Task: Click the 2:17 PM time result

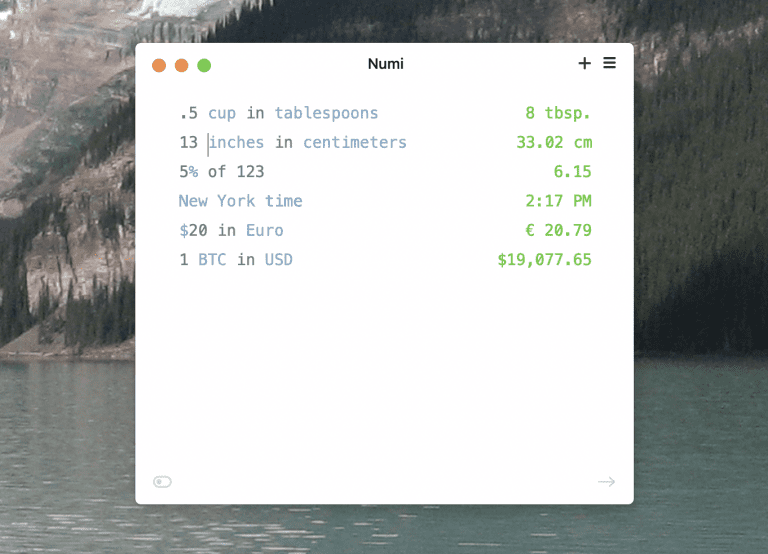Action: [x=558, y=201]
